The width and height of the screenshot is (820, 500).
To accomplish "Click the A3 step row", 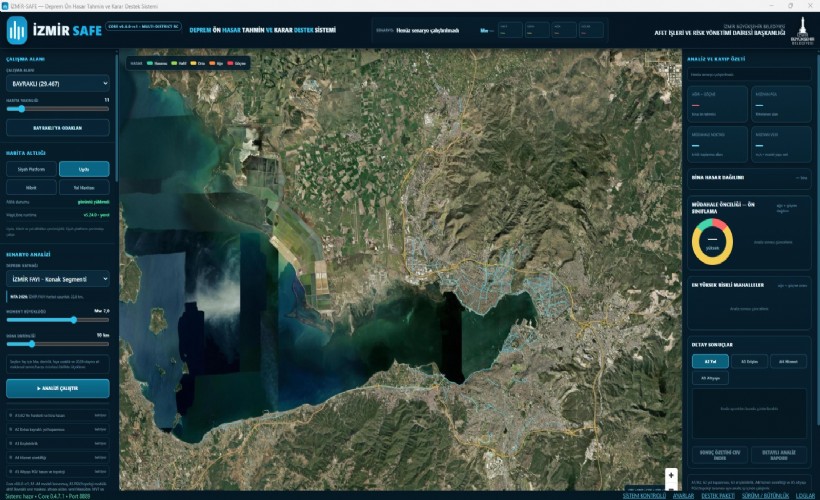I will pyautogui.click(x=58, y=444).
